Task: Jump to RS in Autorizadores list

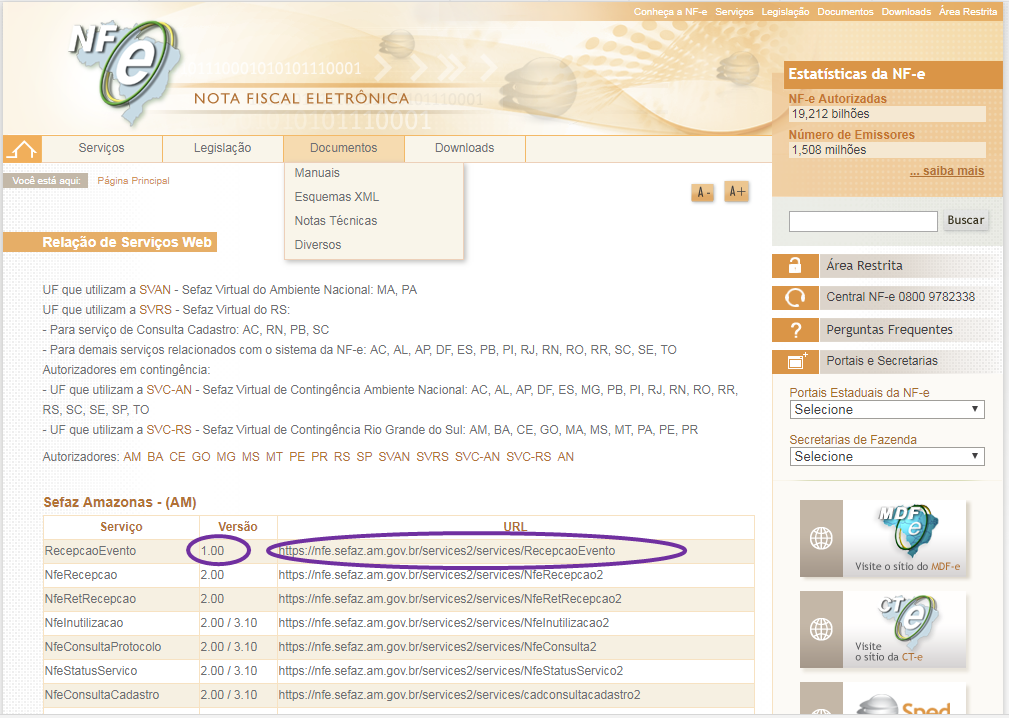Action: click(x=342, y=457)
